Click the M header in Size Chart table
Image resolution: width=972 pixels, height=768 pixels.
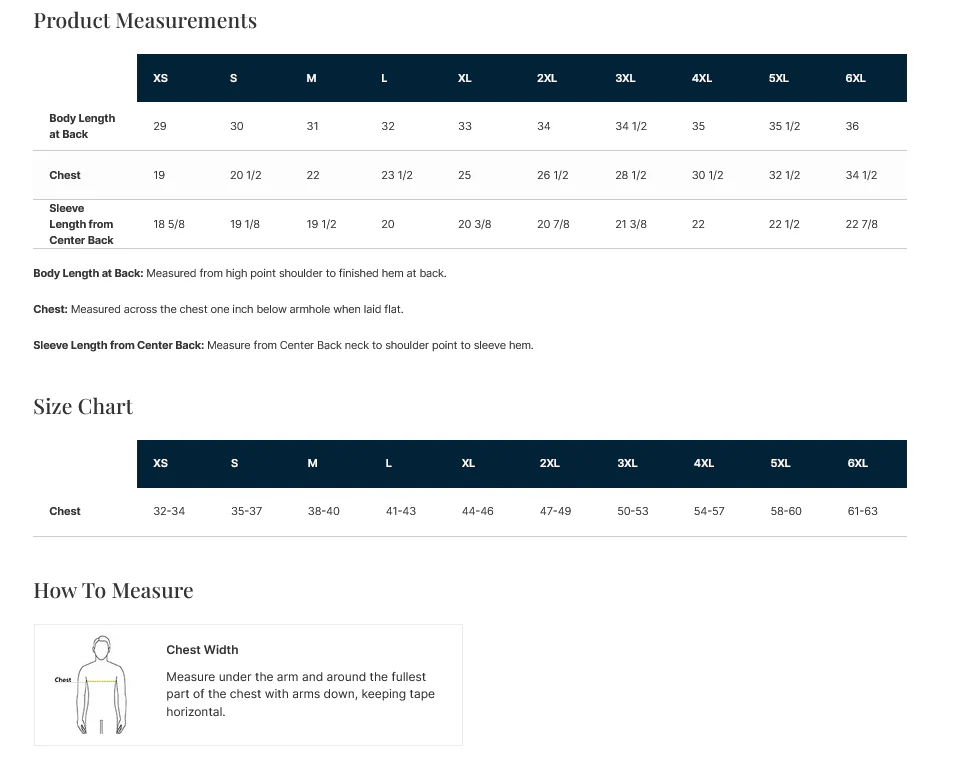pos(312,463)
